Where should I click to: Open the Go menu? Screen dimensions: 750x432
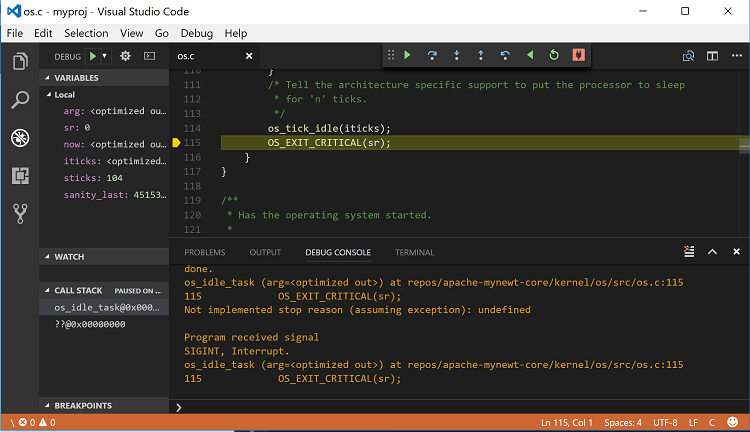pyautogui.click(x=162, y=33)
